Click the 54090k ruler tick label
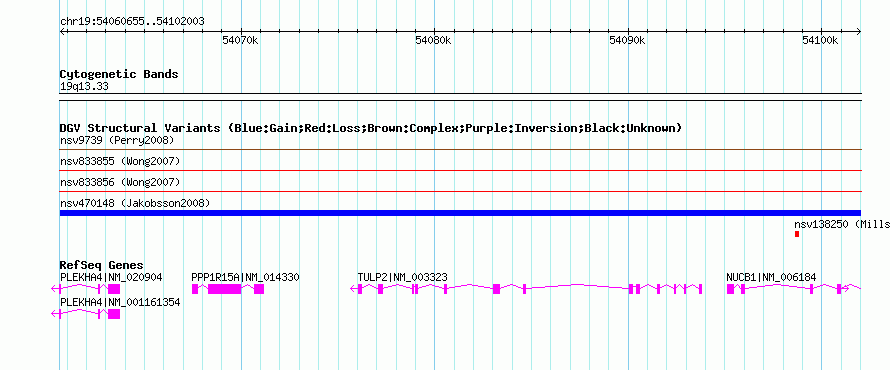 coord(627,40)
